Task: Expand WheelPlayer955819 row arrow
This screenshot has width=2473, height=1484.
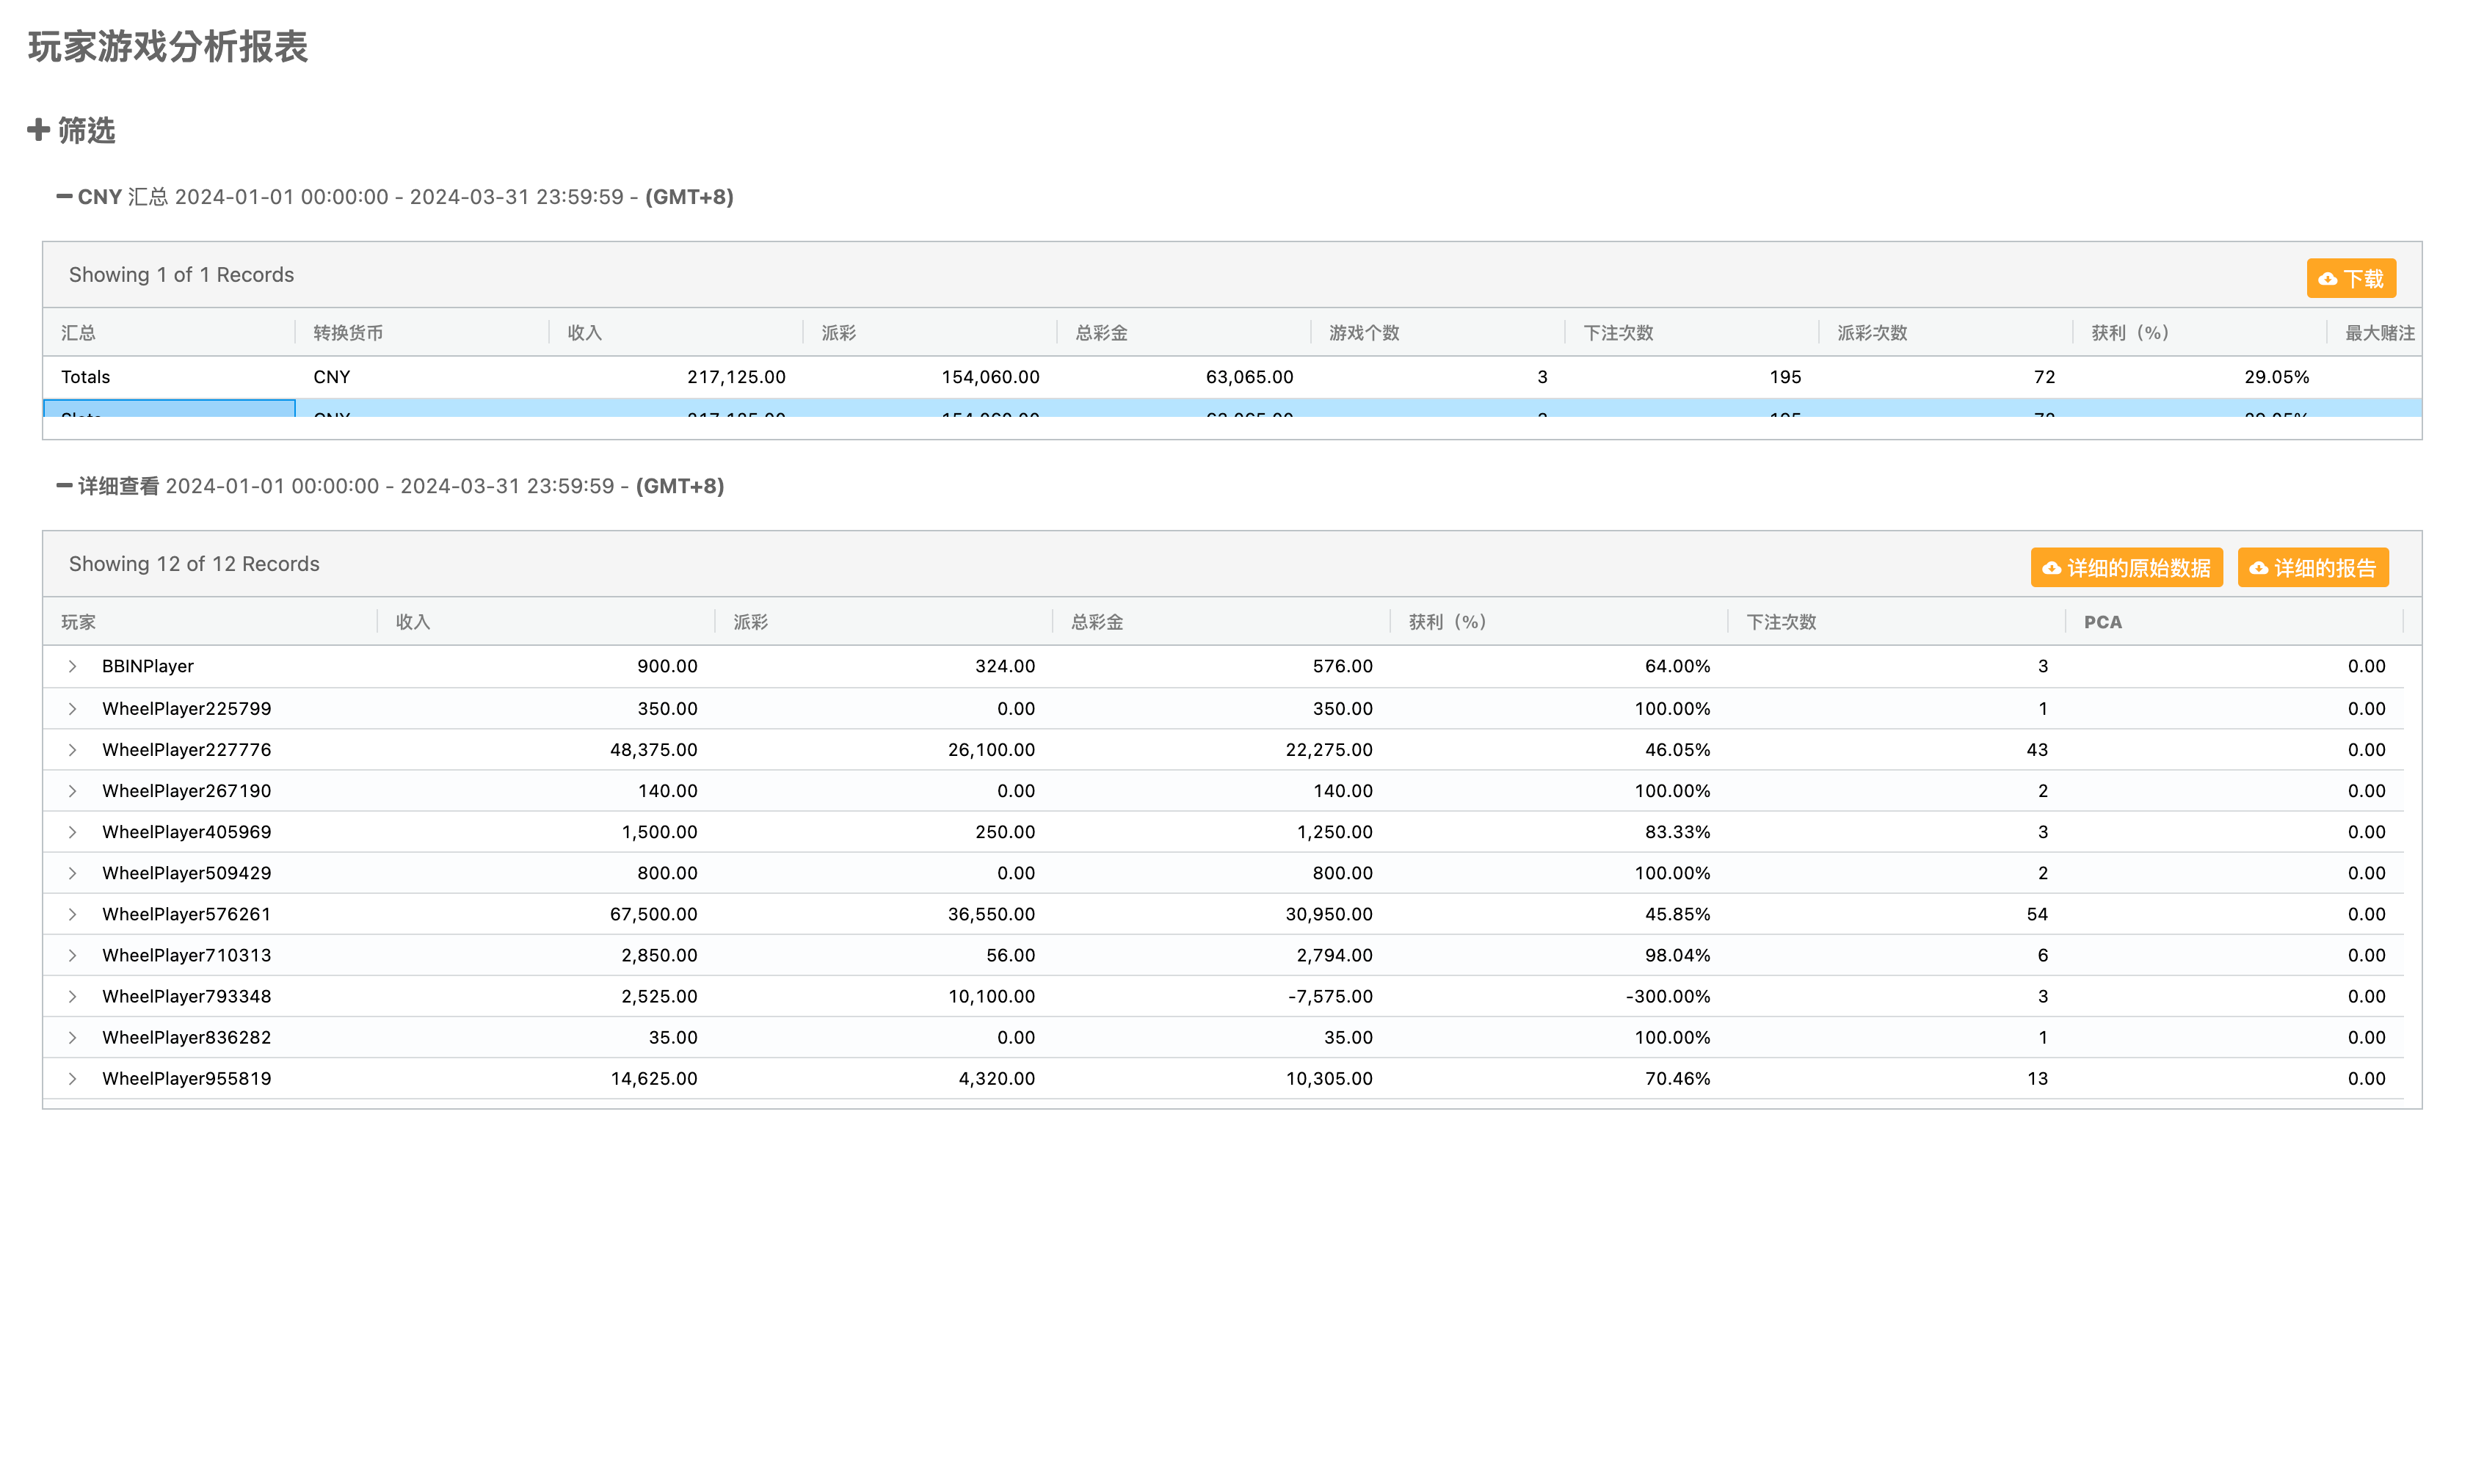Action: 72,1078
